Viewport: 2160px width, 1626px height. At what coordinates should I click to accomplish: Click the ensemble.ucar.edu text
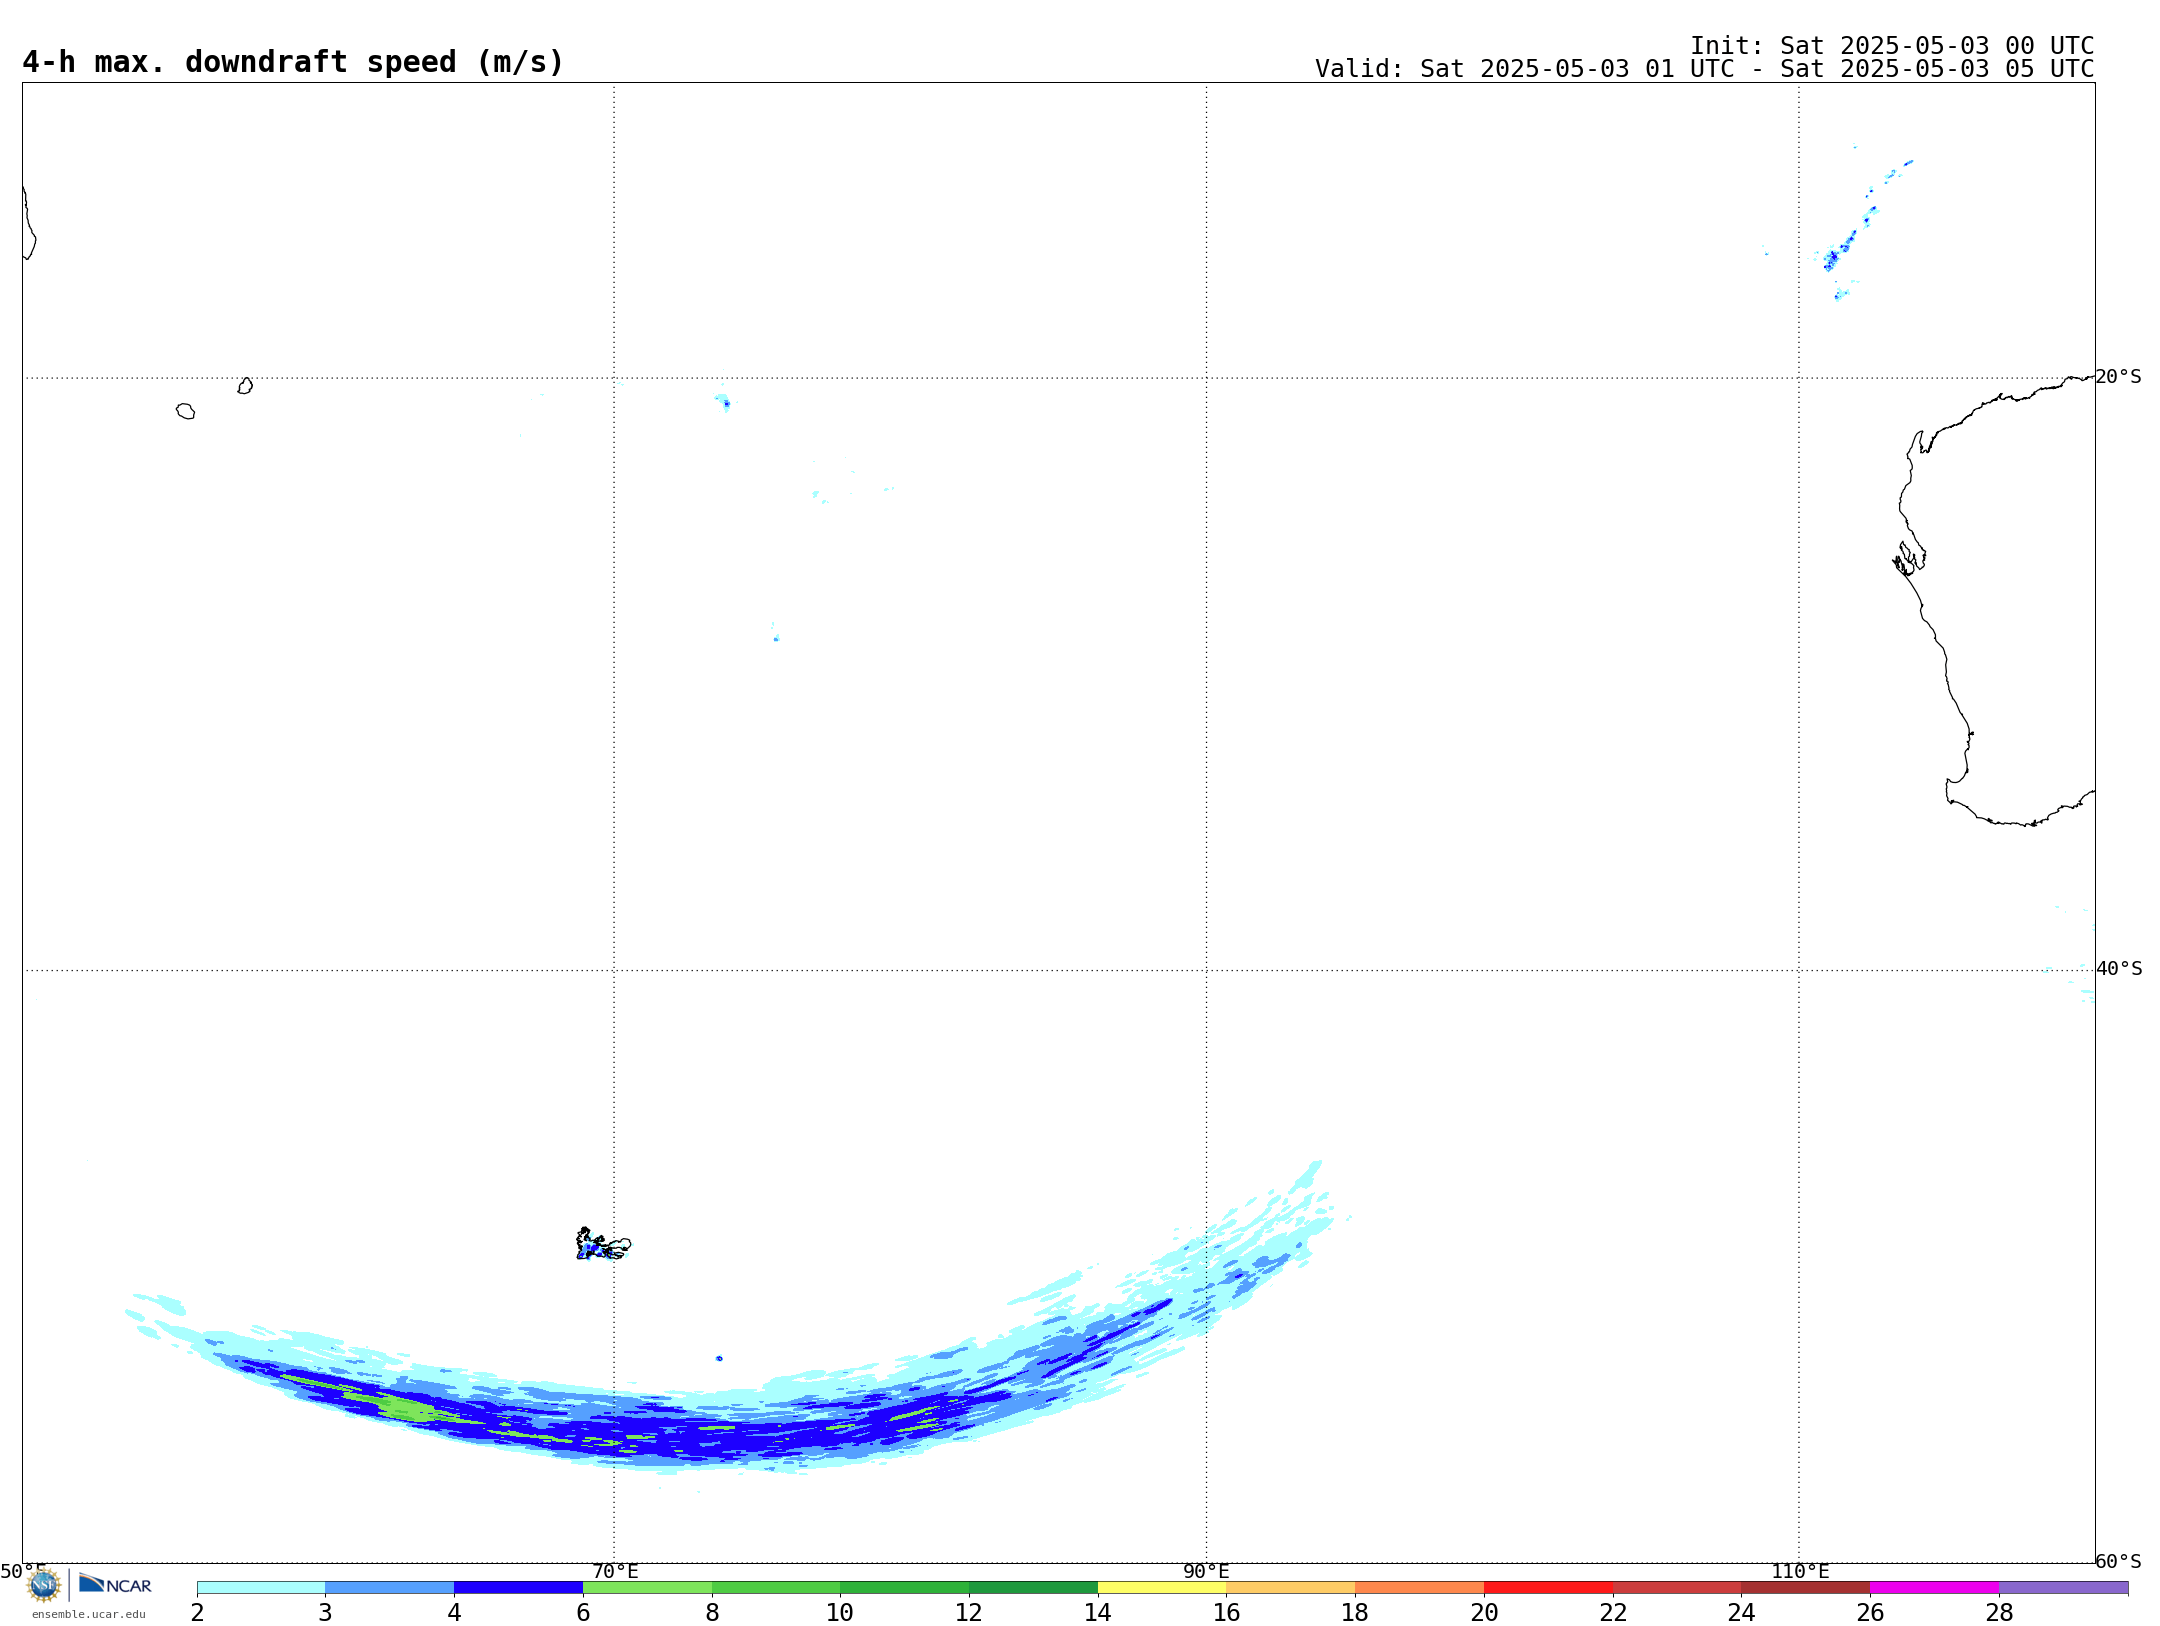[x=89, y=1614]
